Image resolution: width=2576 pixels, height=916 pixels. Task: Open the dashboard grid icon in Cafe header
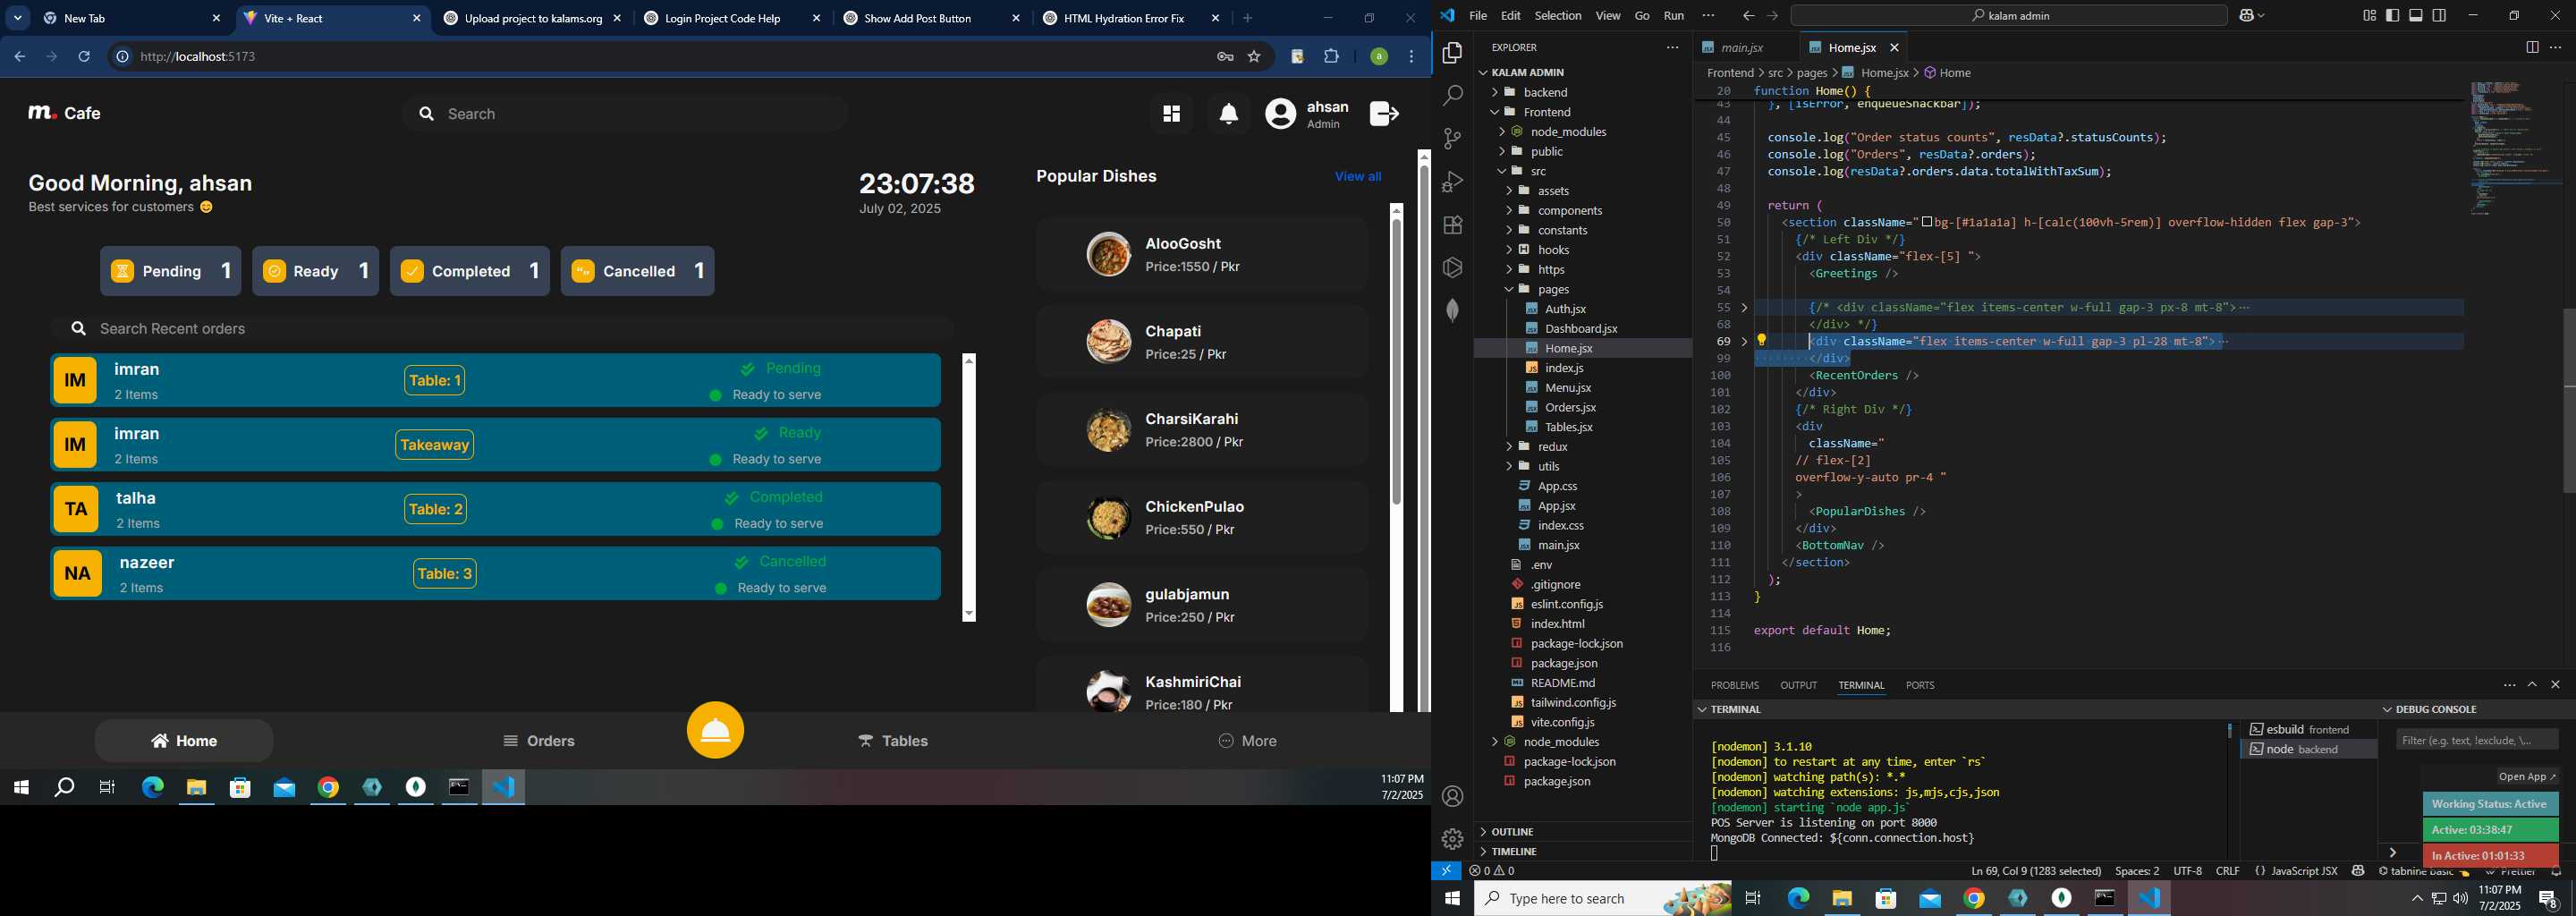click(1171, 114)
